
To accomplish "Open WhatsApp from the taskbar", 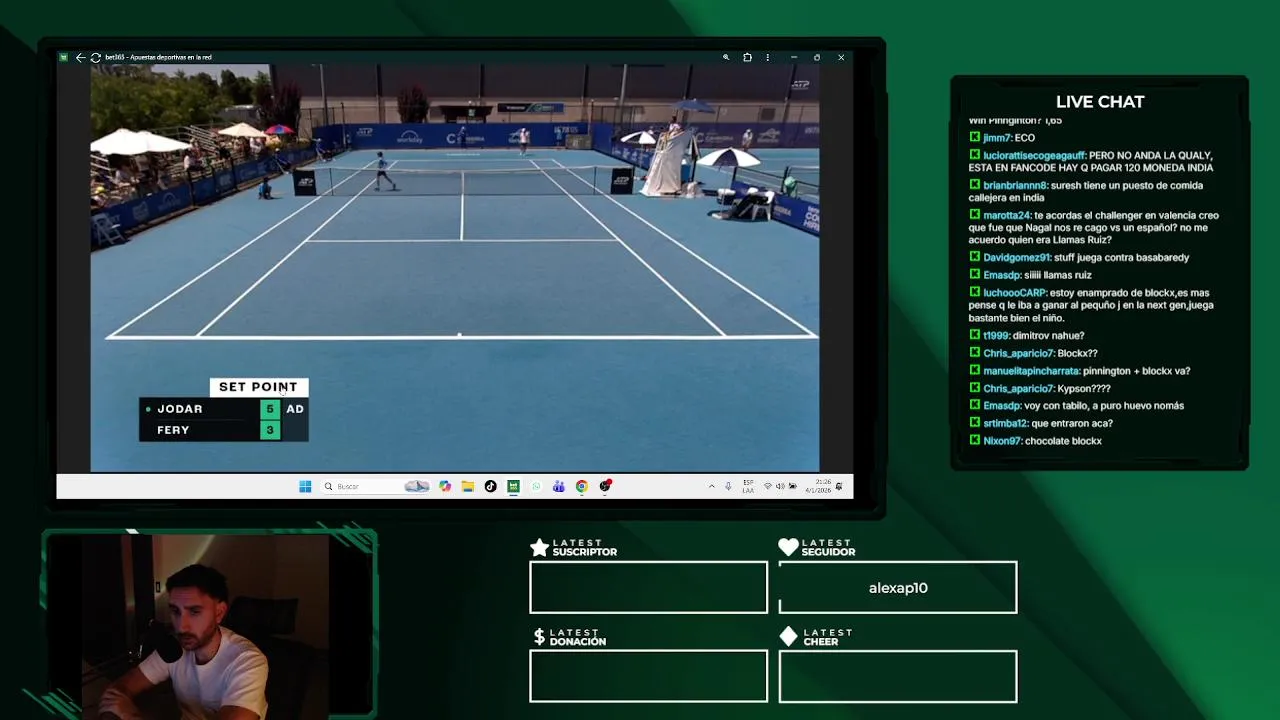I will [536, 486].
